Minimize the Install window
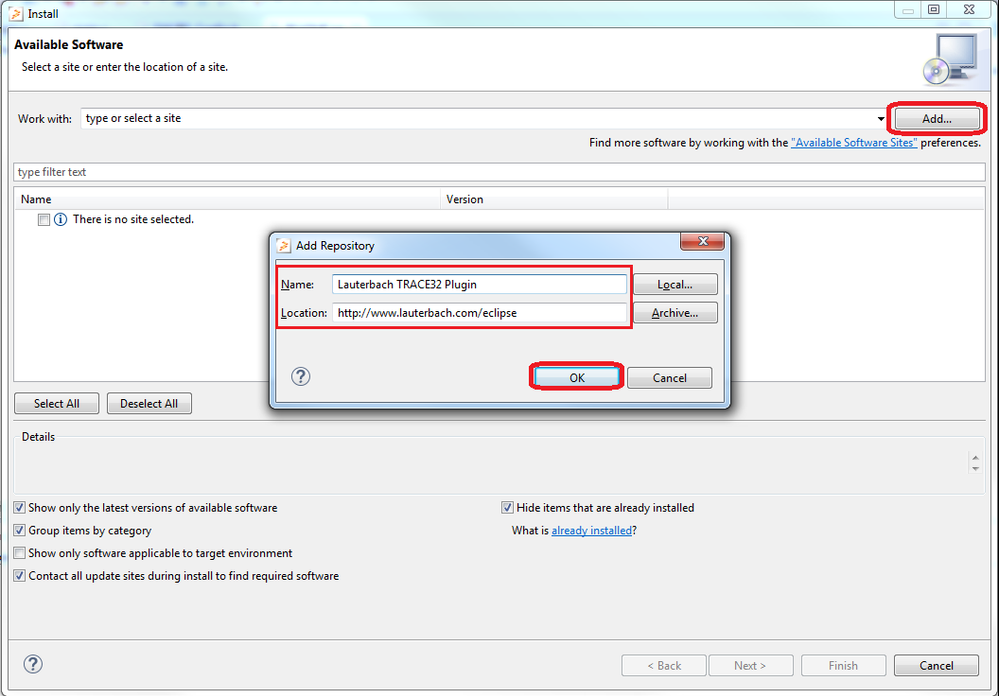999x696 pixels. point(909,10)
